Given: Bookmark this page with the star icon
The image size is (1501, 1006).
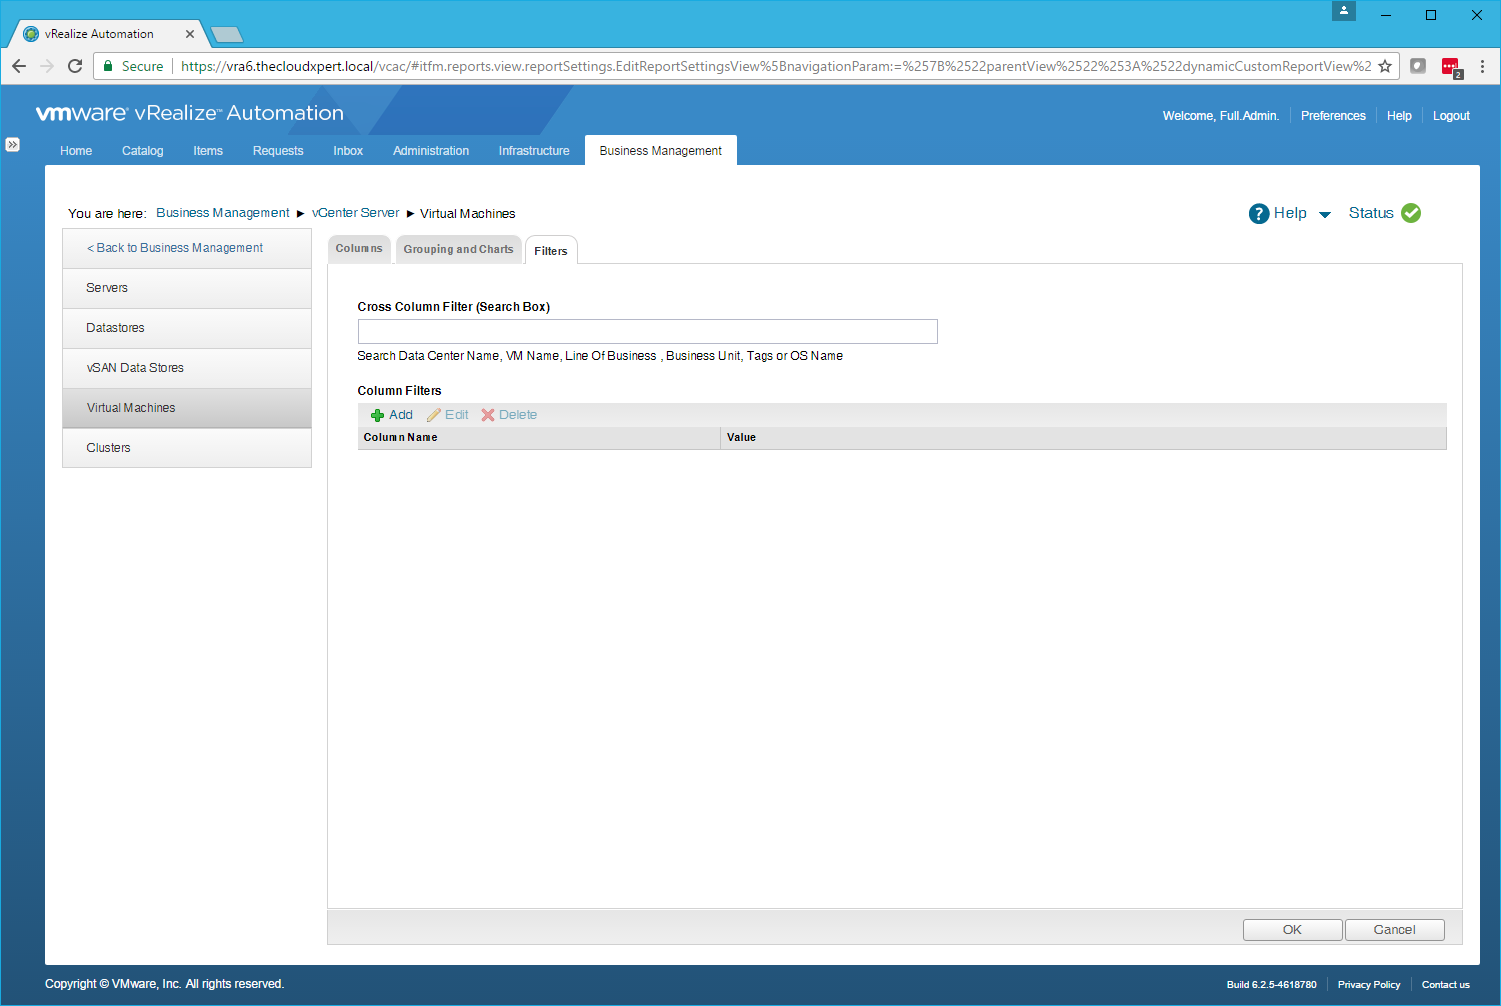Looking at the screenshot, I should 1385,66.
